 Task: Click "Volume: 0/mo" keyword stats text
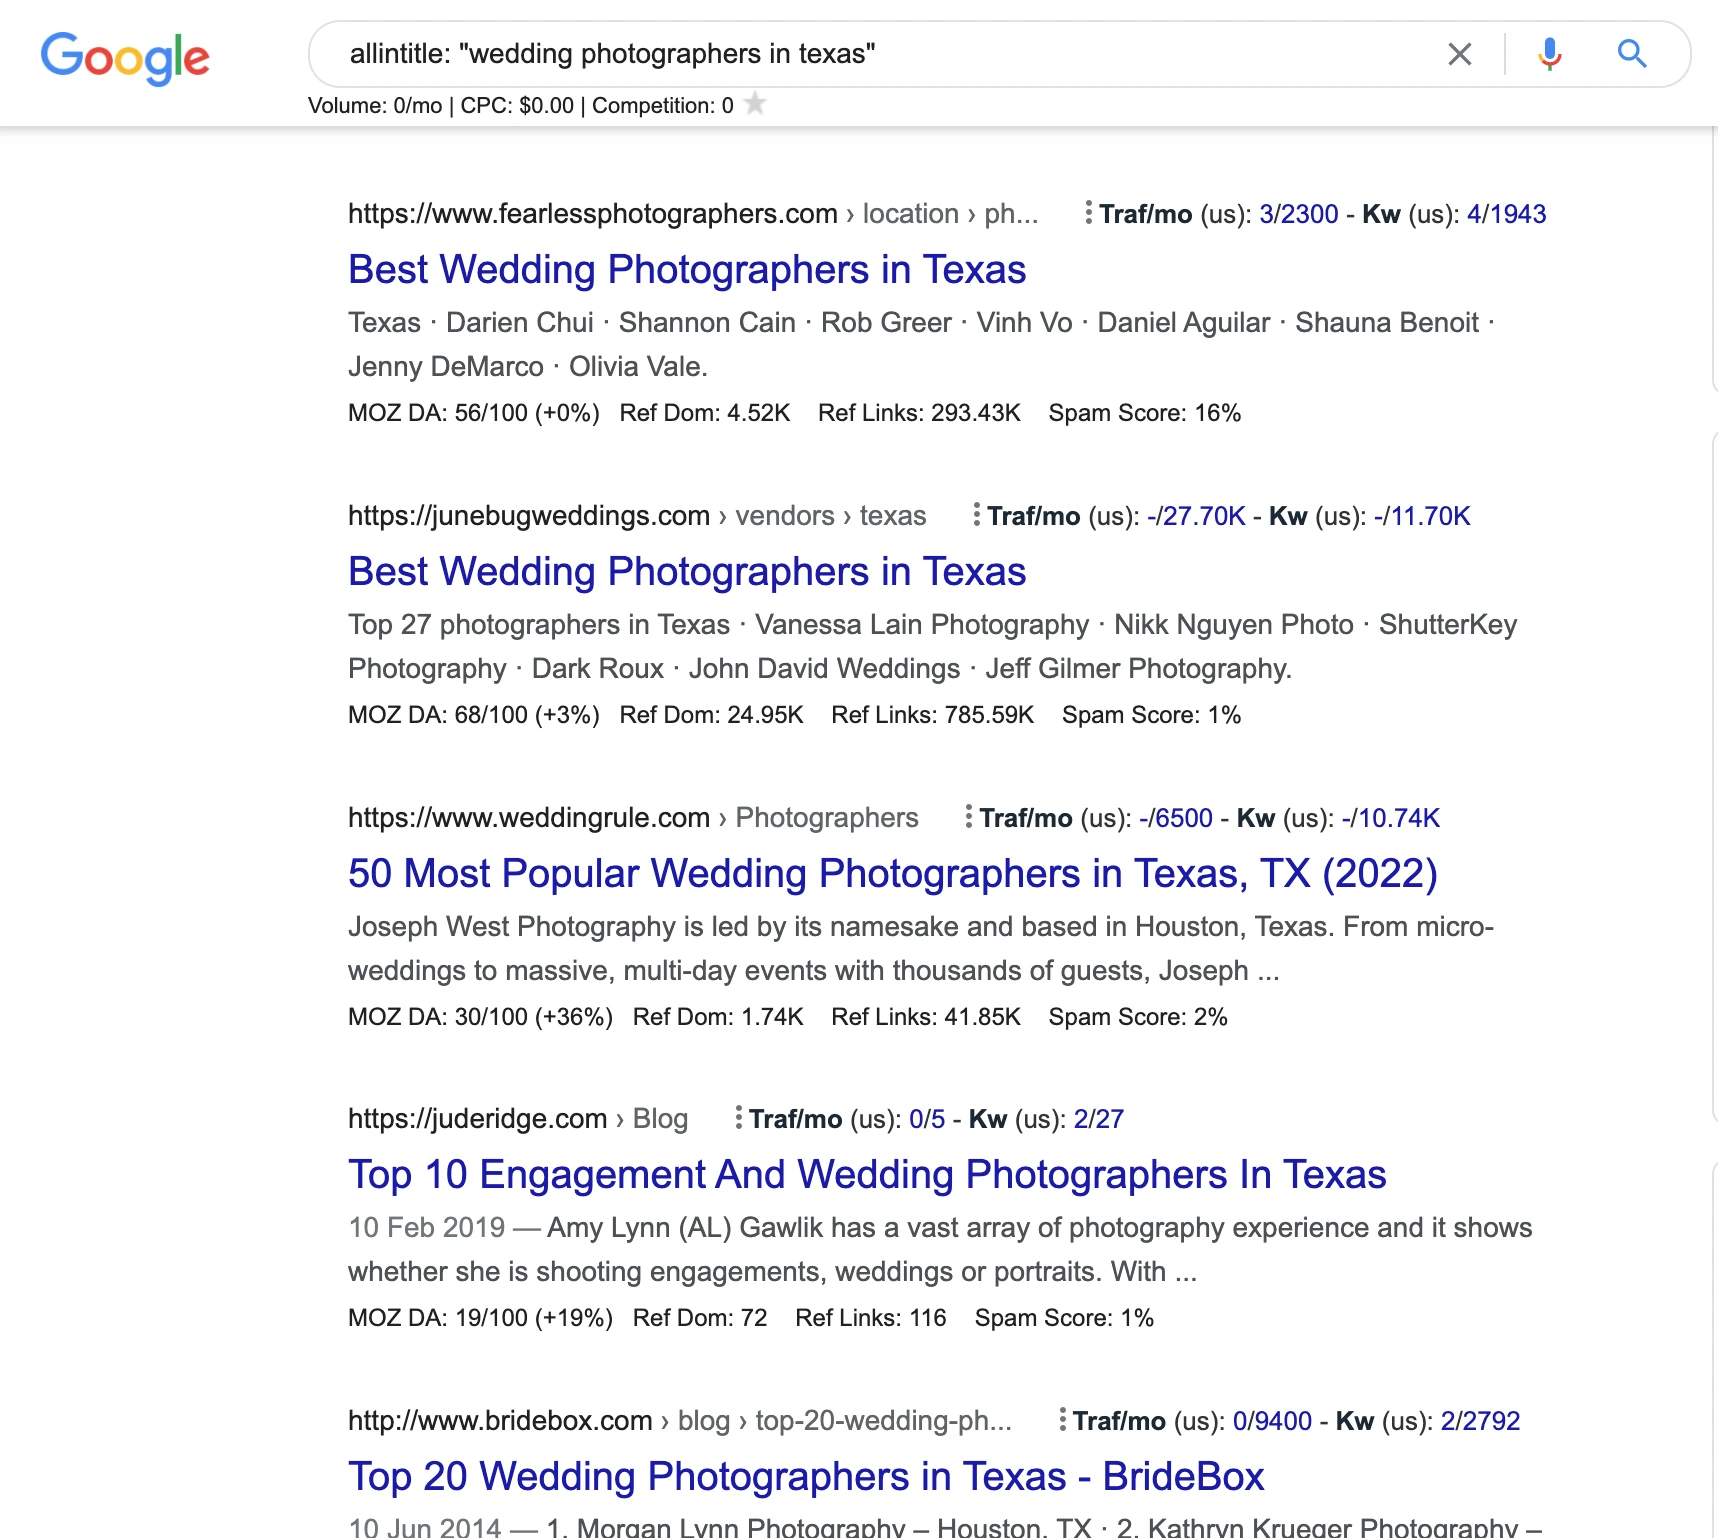tap(375, 105)
